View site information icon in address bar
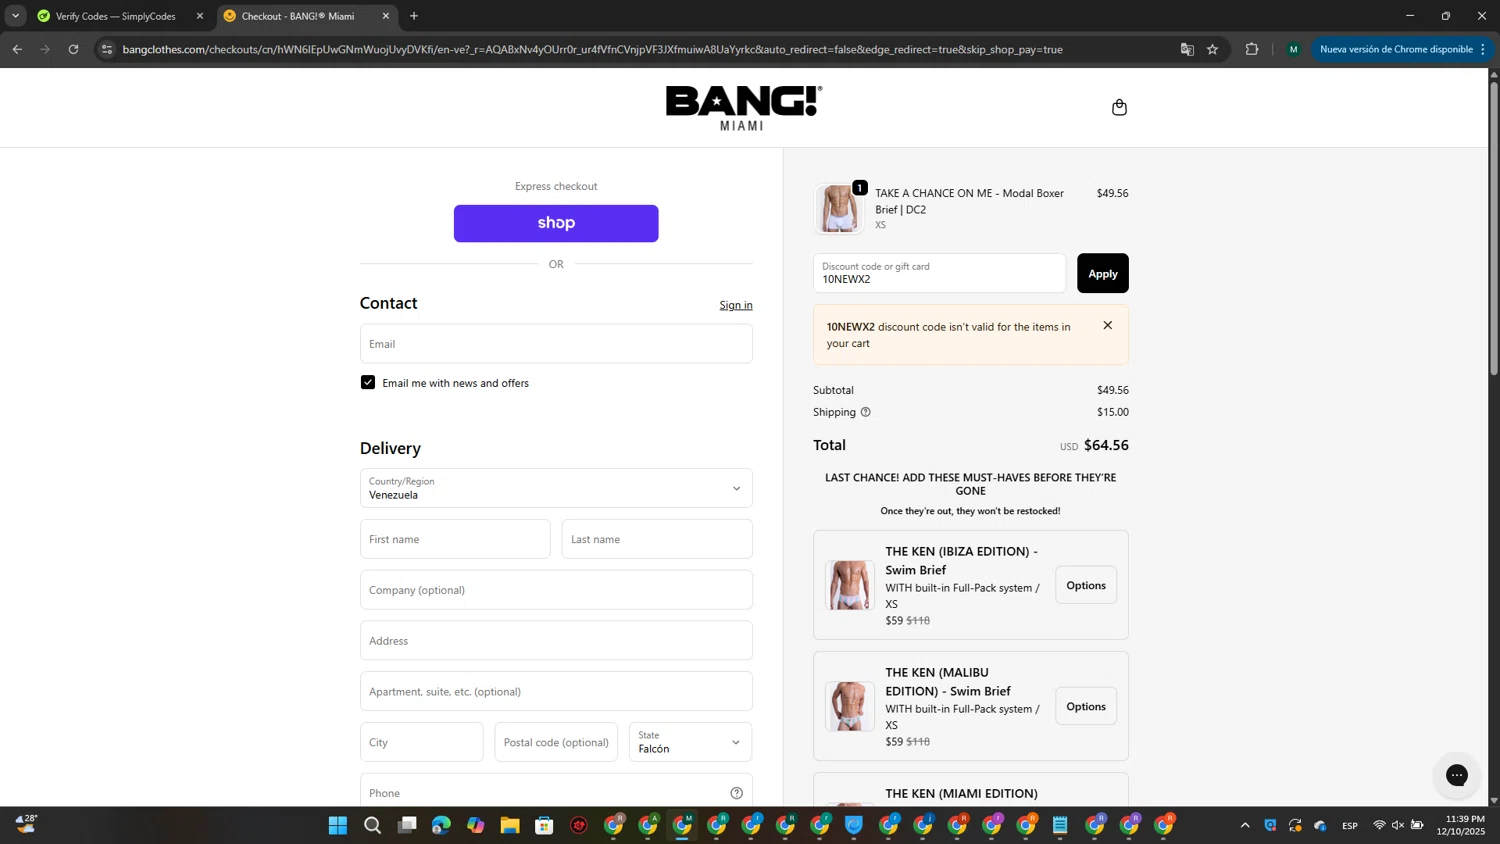Image resolution: width=1500 pixels, height=844 pixels. 107,49
